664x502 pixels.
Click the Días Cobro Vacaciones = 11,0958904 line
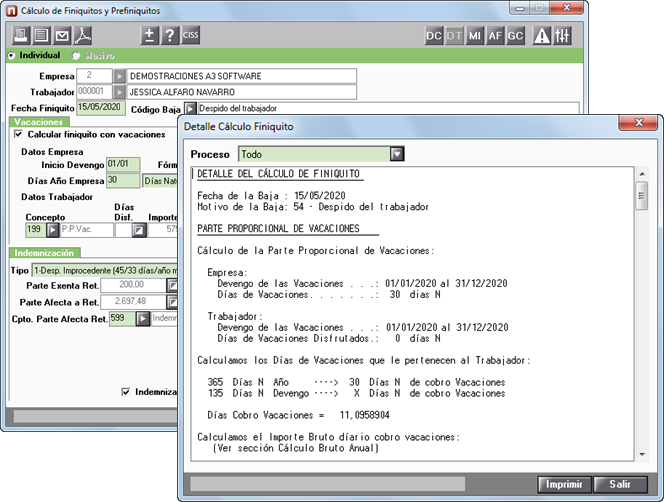coord(298,415)
